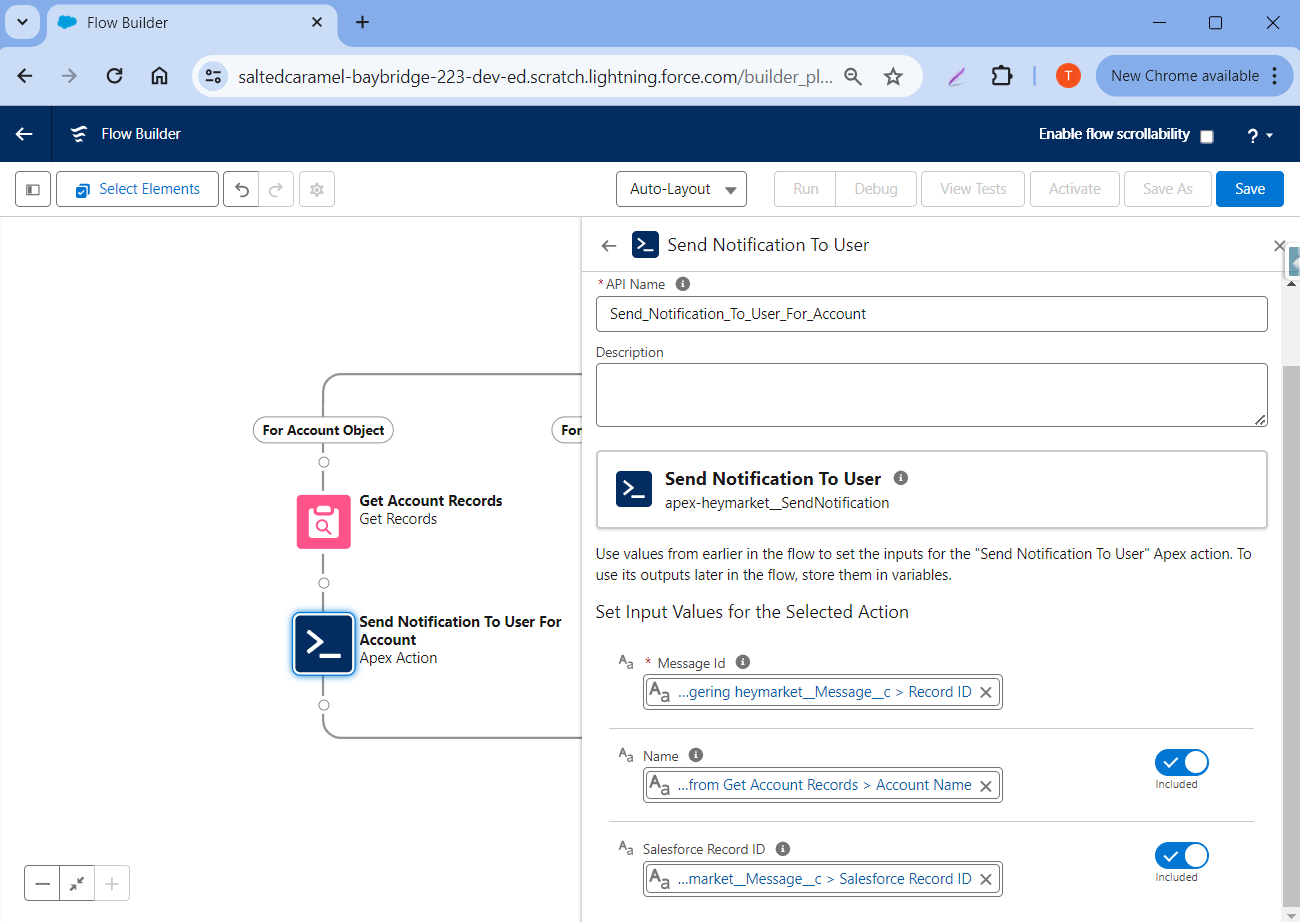Zoom in the canvas

point(112,884)
